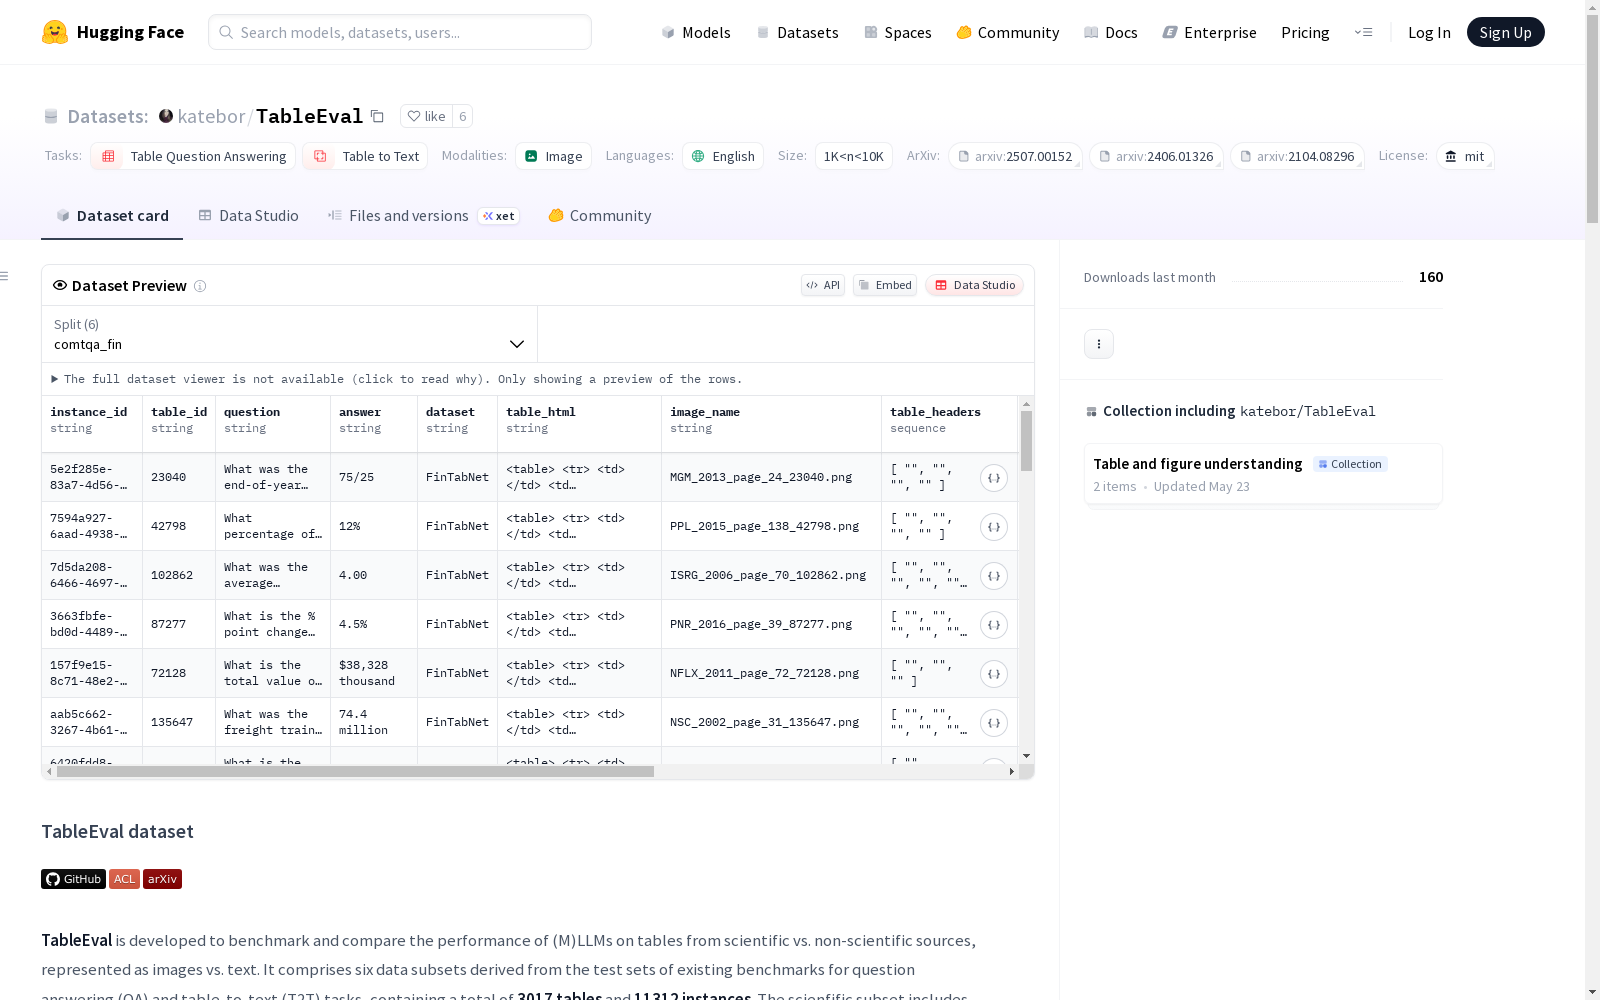Click the ACL badge
Image resolution: width=1600 pixels, height=1000 pixels.
pyautogui.click(x=124, y=879)
